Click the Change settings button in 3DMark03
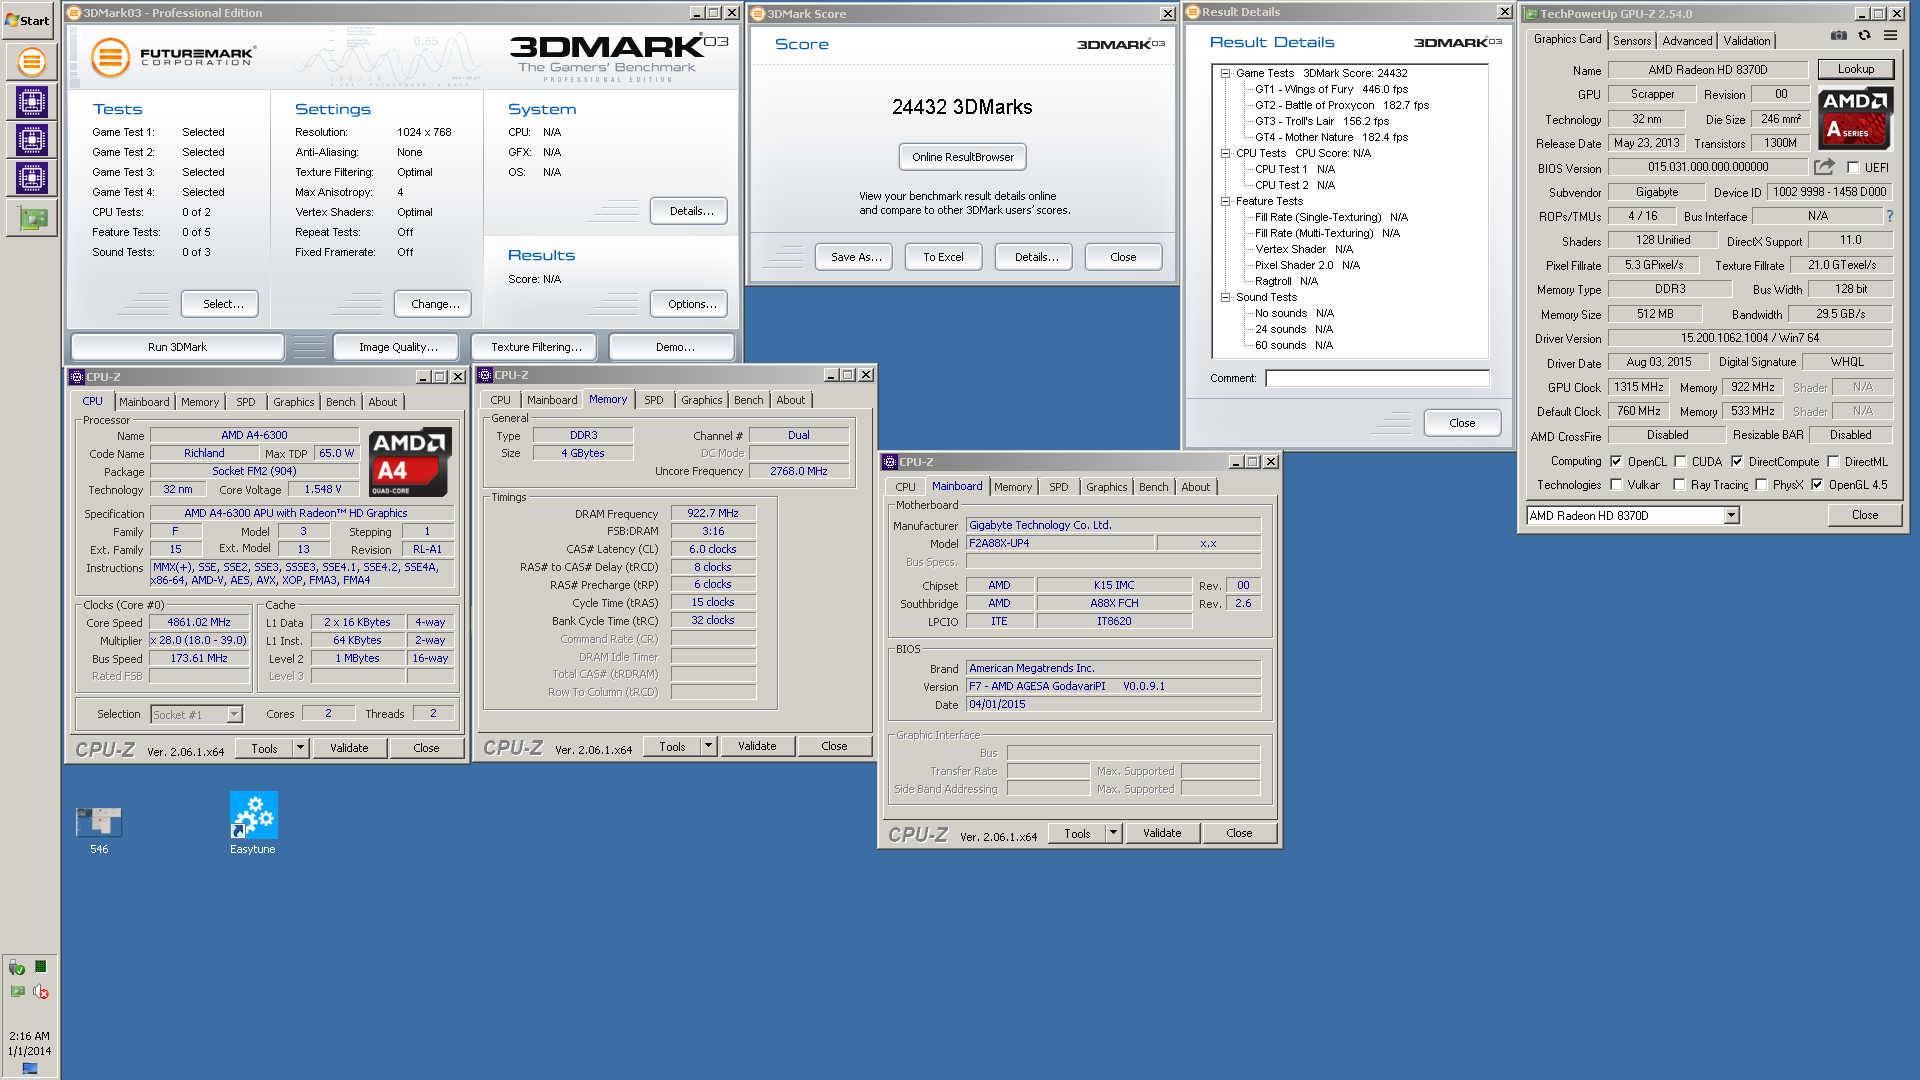This screenshot has width=1920, height=1080. [x=435, y=304]
